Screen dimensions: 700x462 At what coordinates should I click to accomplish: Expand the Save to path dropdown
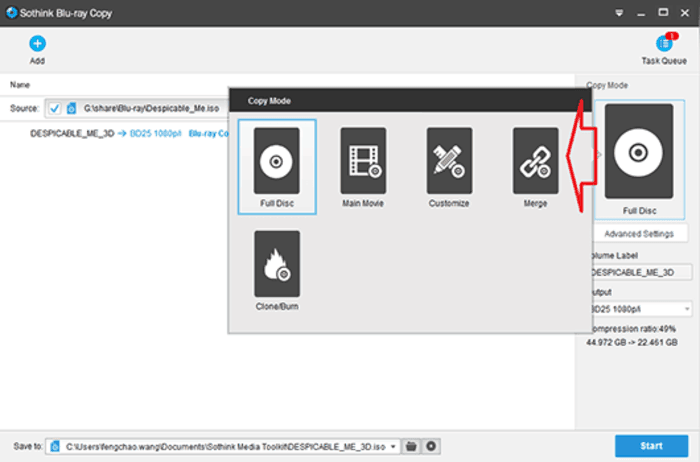[x=393, y=446]
